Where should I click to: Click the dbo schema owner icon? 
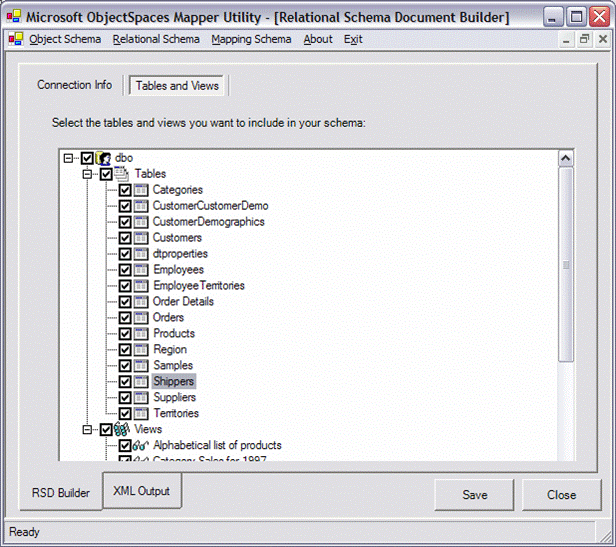[103, 158]
